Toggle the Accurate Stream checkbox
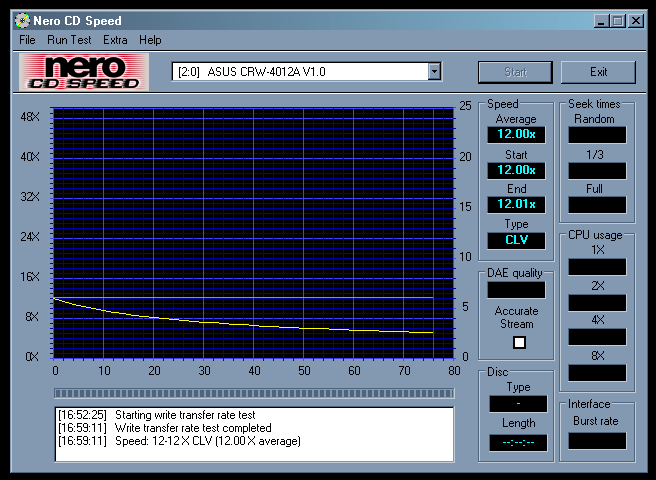Screen dimensions: 656x480 519,343
